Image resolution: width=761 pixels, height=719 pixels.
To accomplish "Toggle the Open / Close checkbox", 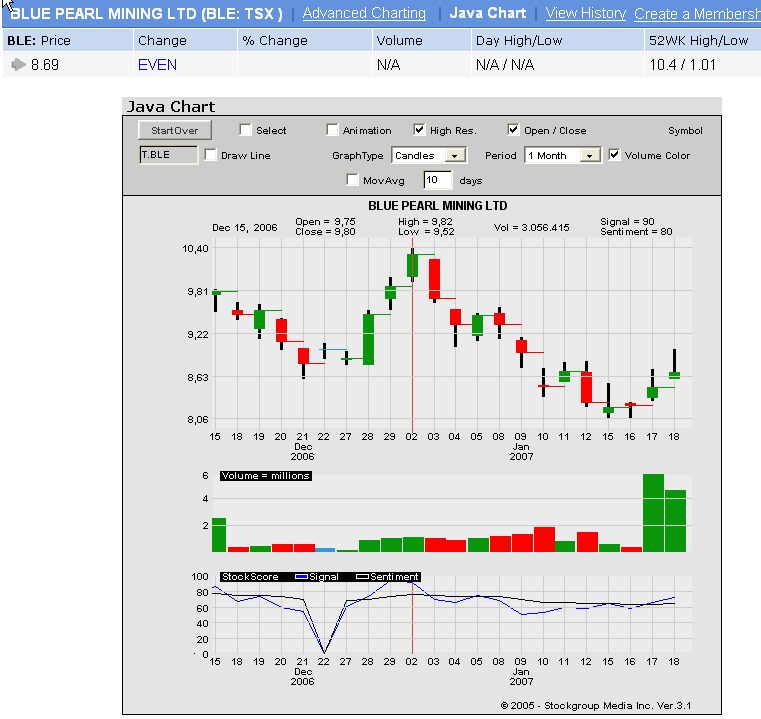I will (x=513, y=130).
